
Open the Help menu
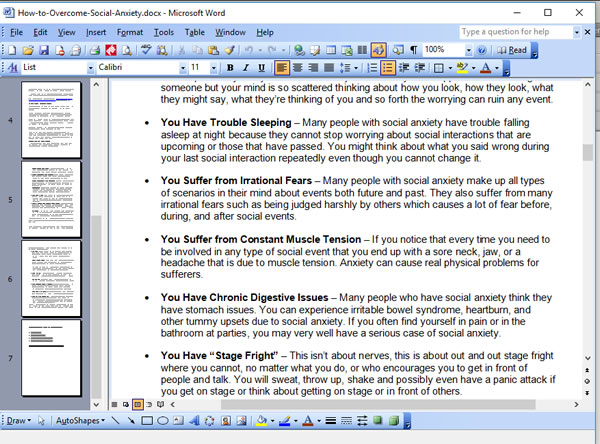point(265,33)
